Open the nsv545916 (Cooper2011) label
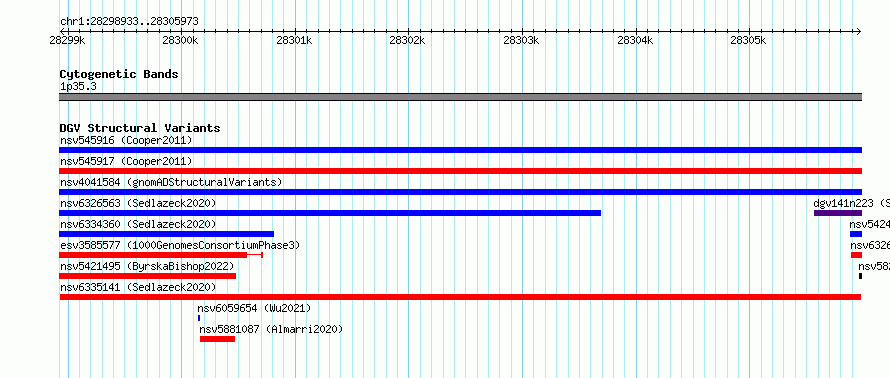The image size is (890, 378). pos(126,140)
